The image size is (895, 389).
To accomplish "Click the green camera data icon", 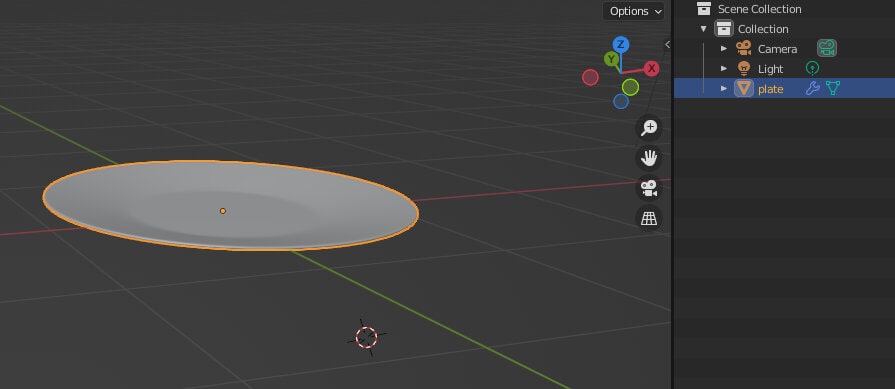I will tap(827, 48).
